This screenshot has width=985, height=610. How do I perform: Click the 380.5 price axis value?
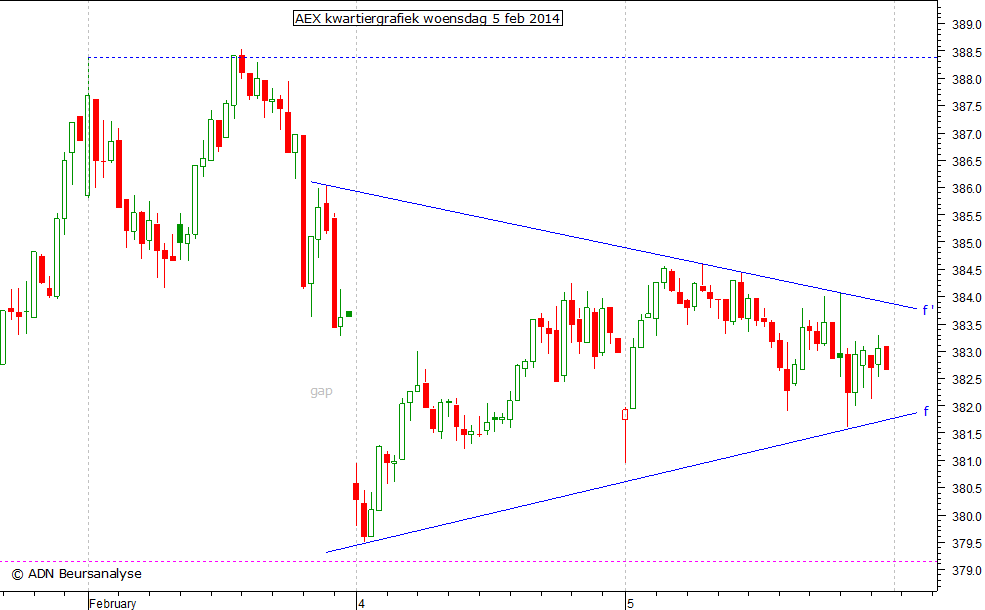[967, 489]
